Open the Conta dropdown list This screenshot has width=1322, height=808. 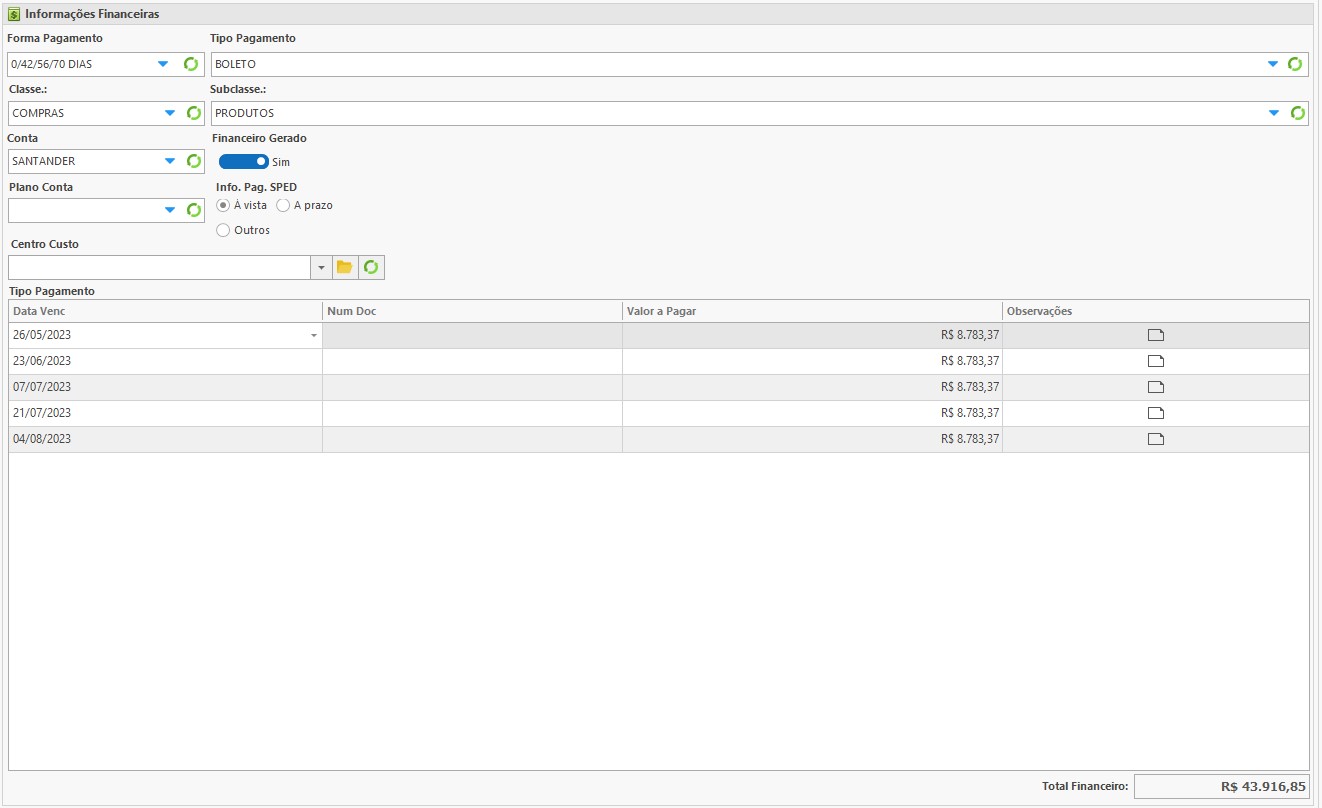click(170, 161)
